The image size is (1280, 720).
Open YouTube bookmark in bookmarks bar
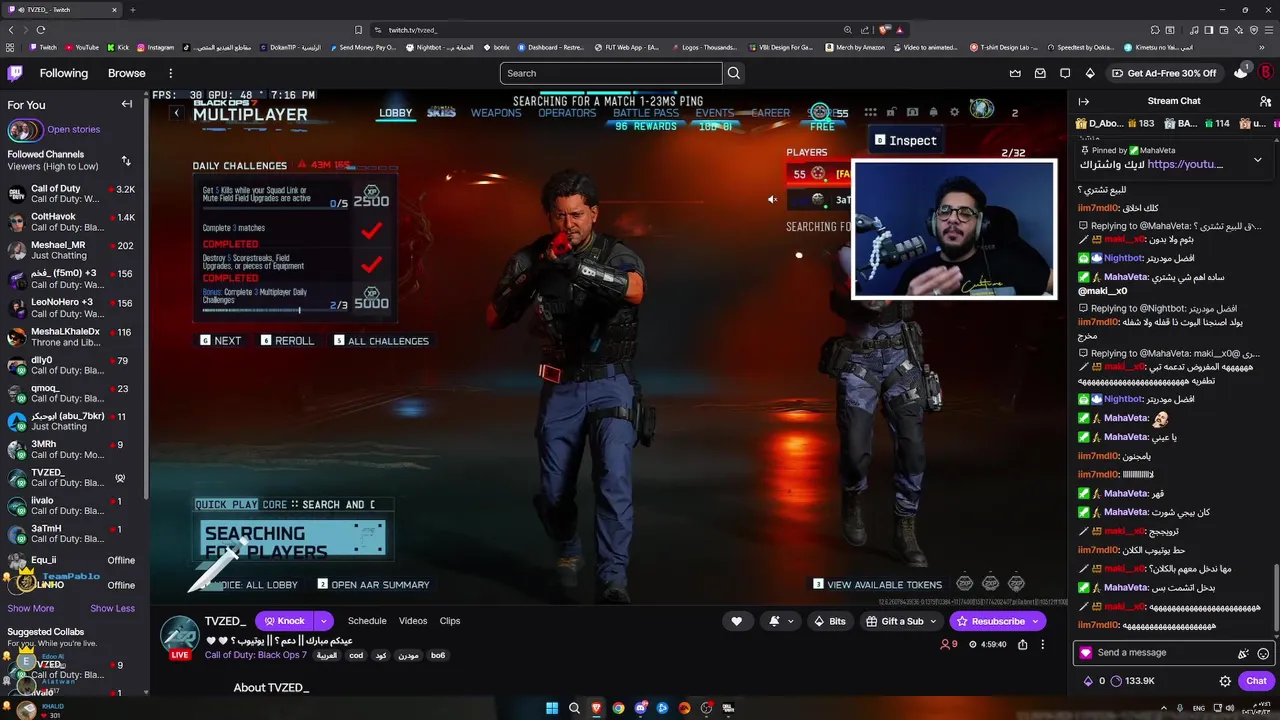[x=82, y=47]
